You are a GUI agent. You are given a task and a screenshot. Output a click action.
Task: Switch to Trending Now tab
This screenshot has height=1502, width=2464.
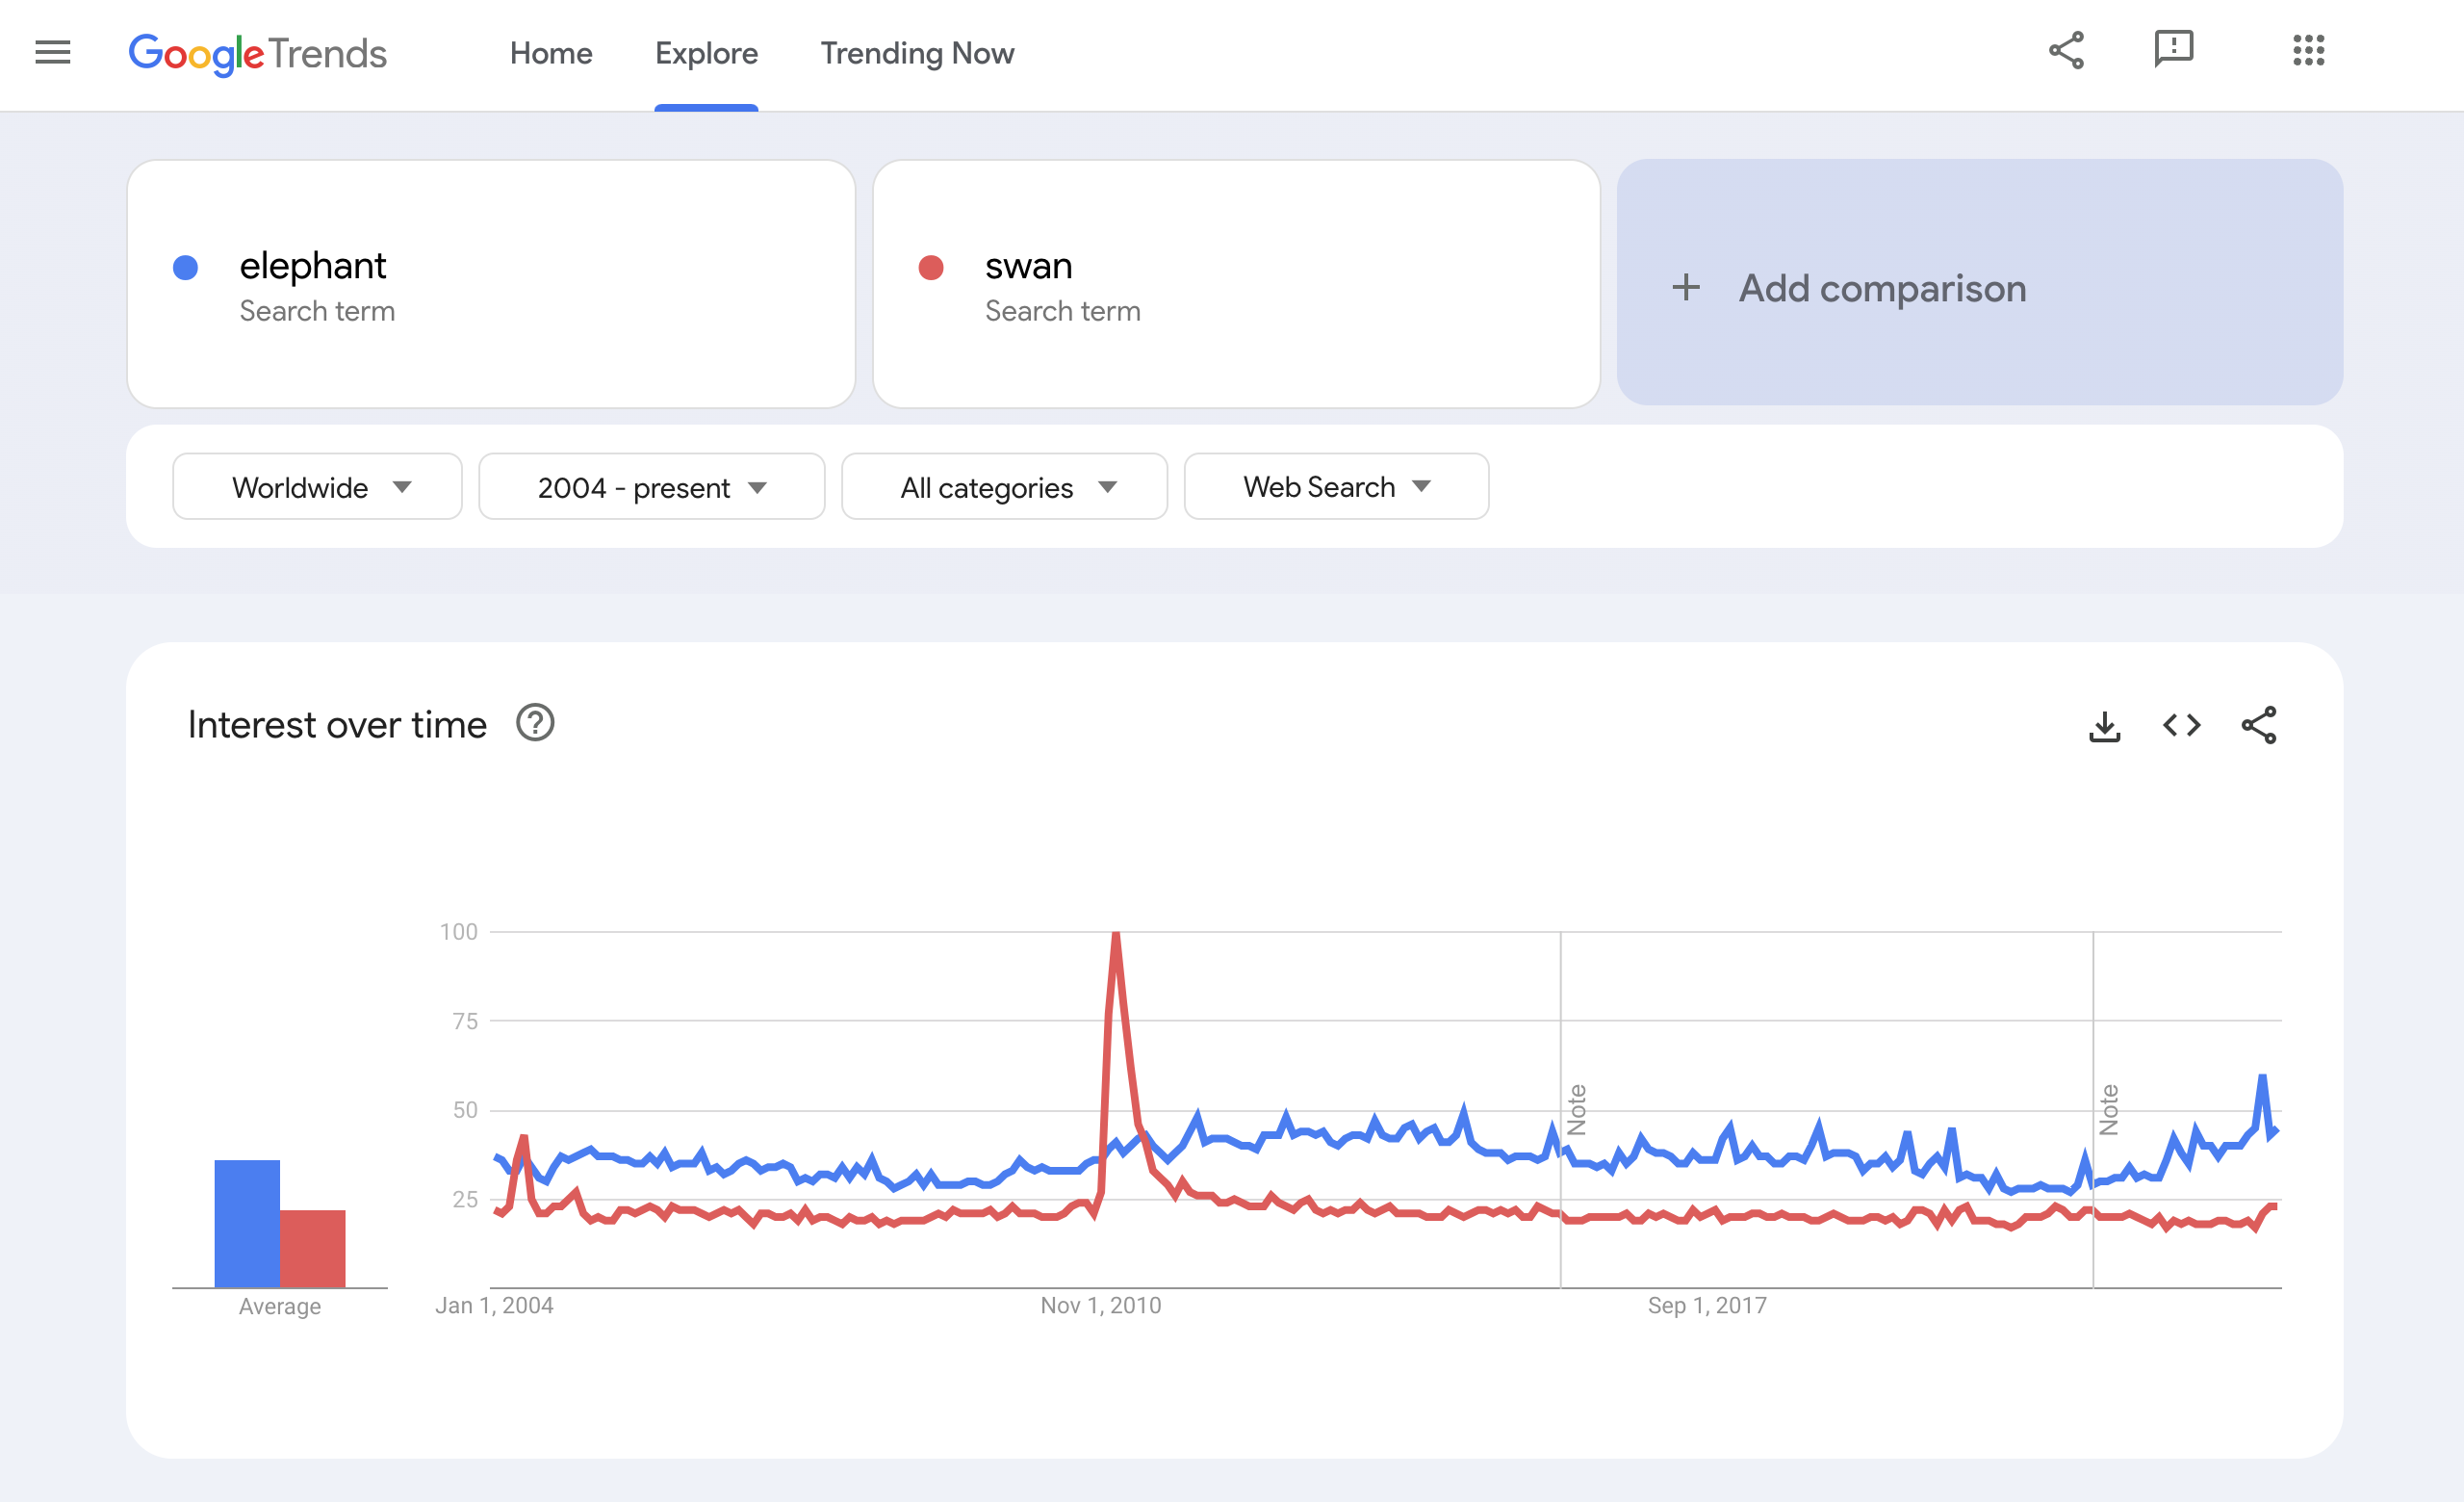[x=917, y=53]
